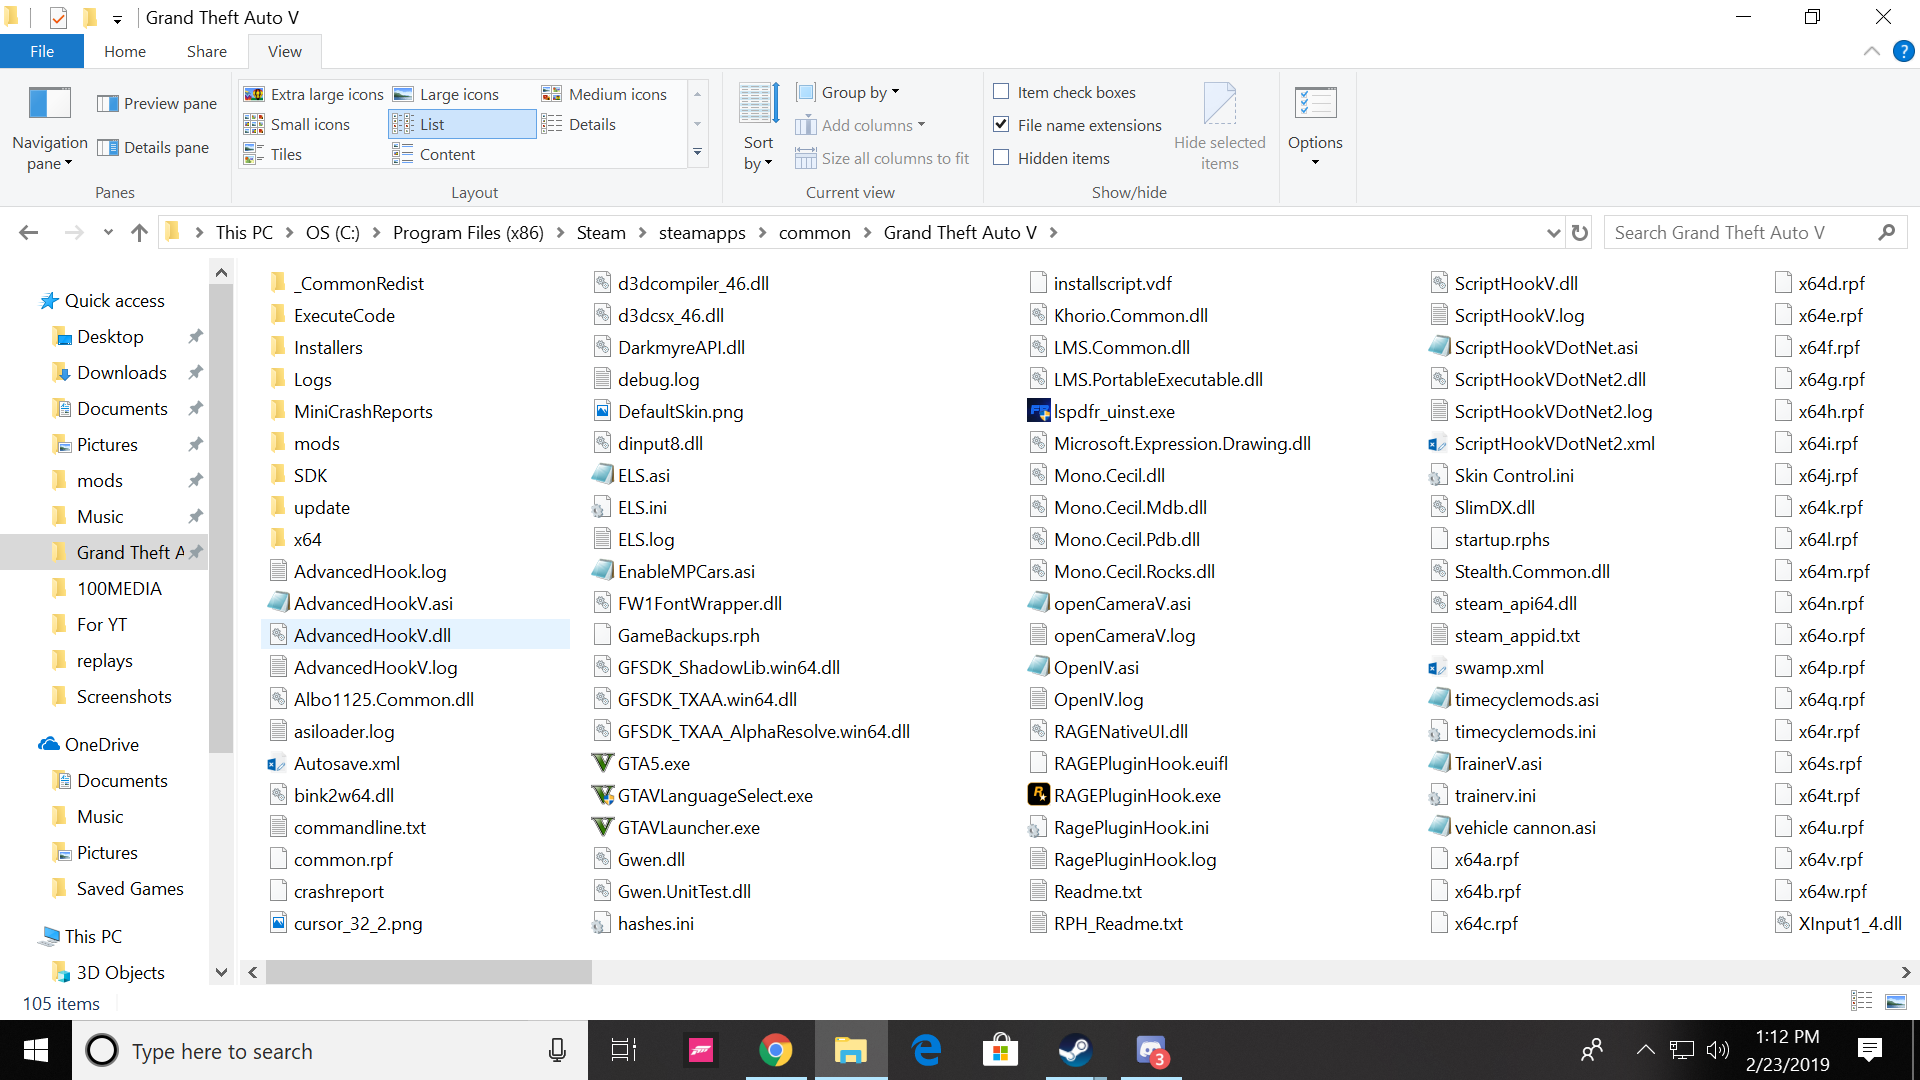Enable Item check boxes
The width and height of the screenshot is (1920, 1080).
click(1001, 91)
